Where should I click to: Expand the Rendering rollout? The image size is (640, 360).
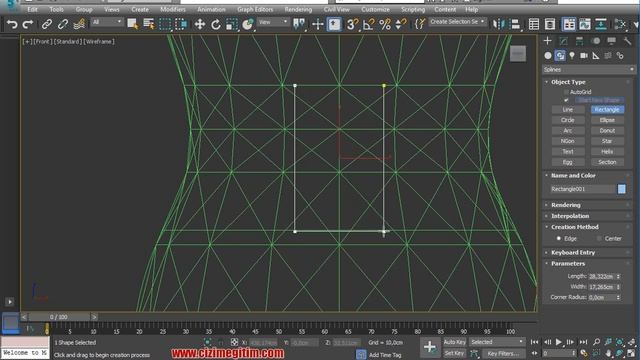(x=566, y=205)
